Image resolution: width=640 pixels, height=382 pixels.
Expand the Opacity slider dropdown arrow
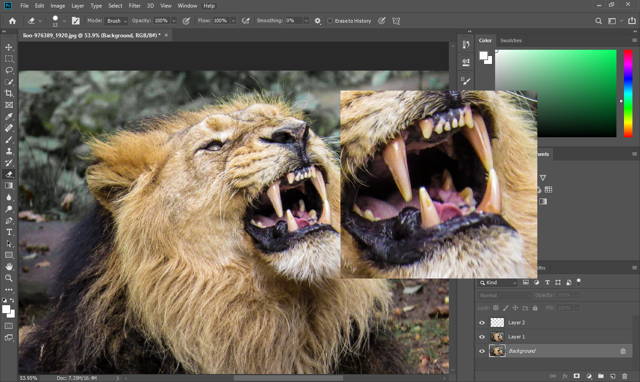[x=174, y=21]
